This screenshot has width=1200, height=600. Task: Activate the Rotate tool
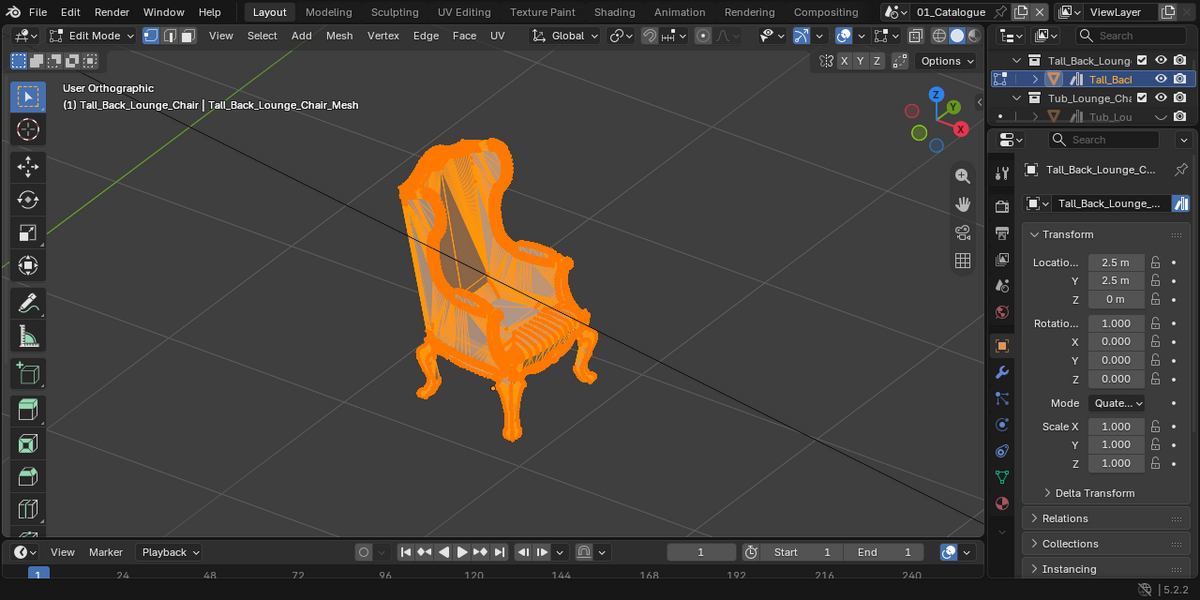pyautogui.click(x=28, y=200)
